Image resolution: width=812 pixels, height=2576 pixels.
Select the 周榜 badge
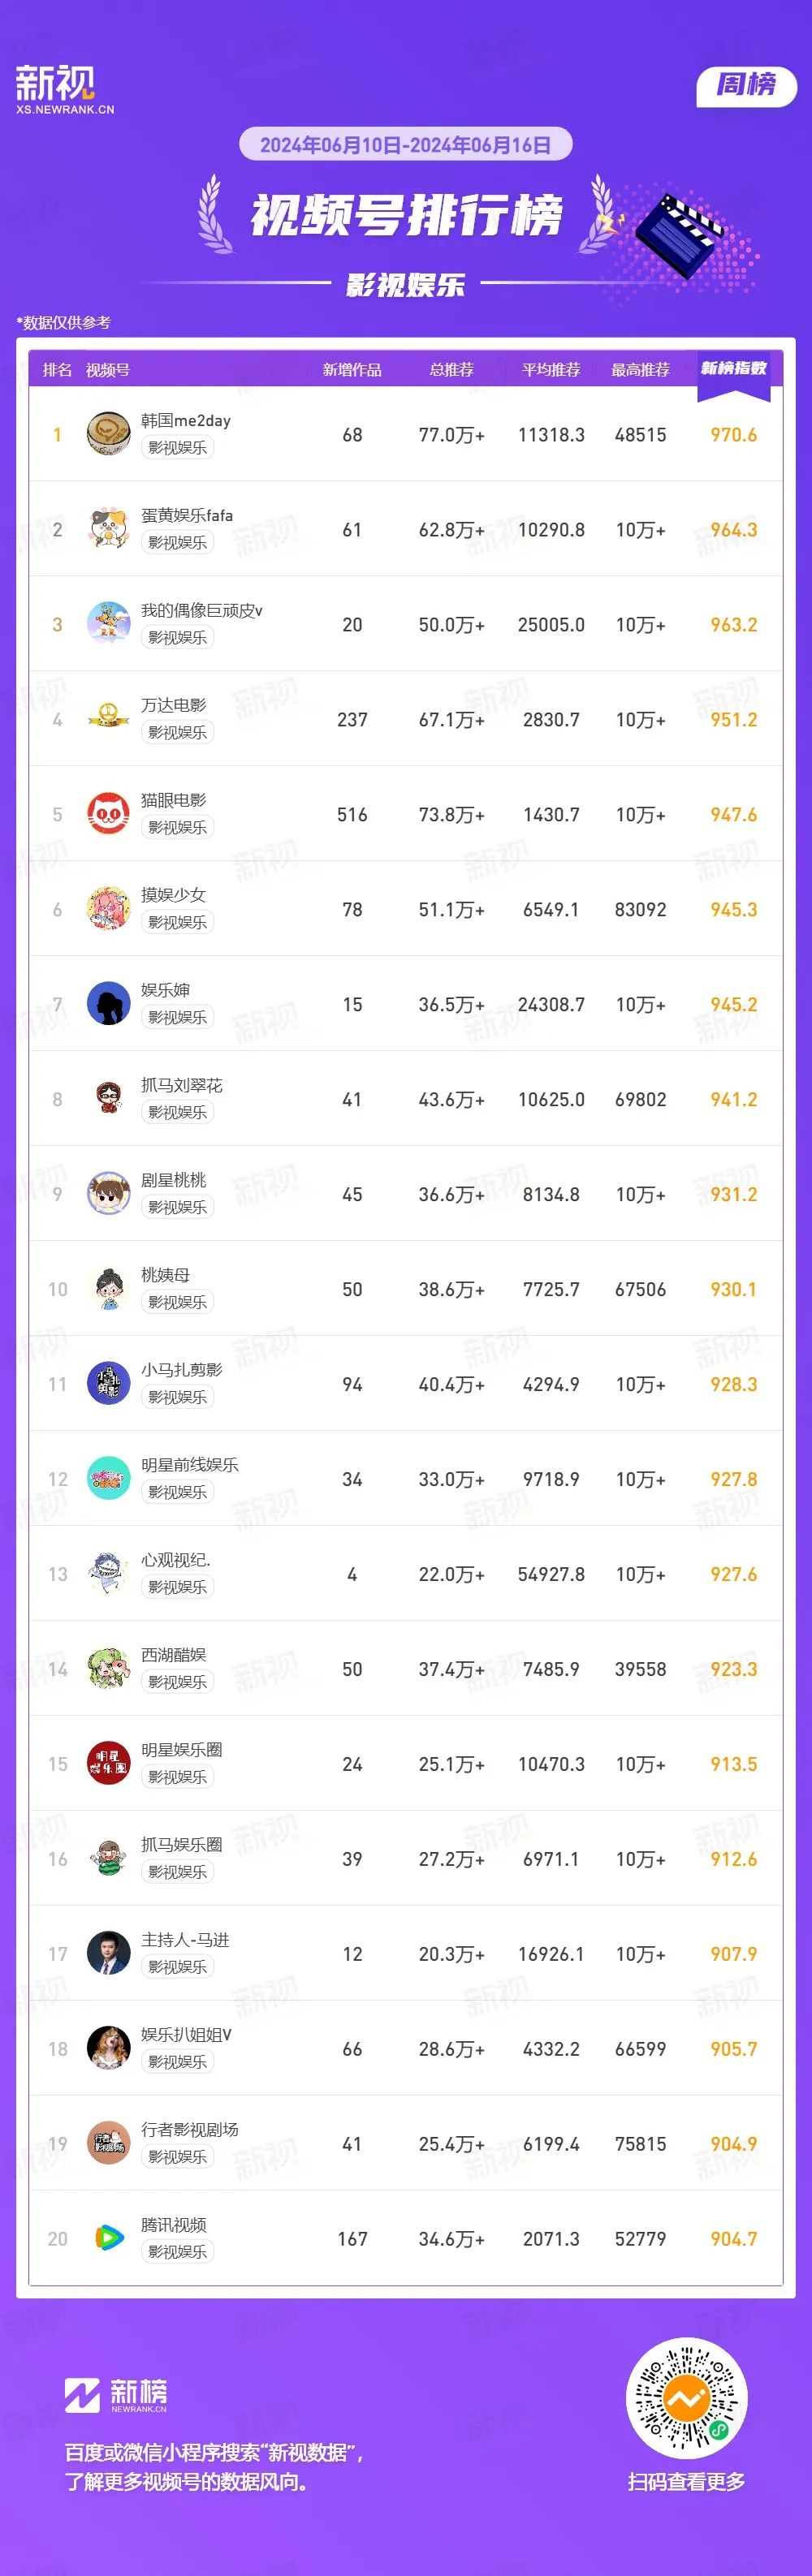[x=746, y=86]
